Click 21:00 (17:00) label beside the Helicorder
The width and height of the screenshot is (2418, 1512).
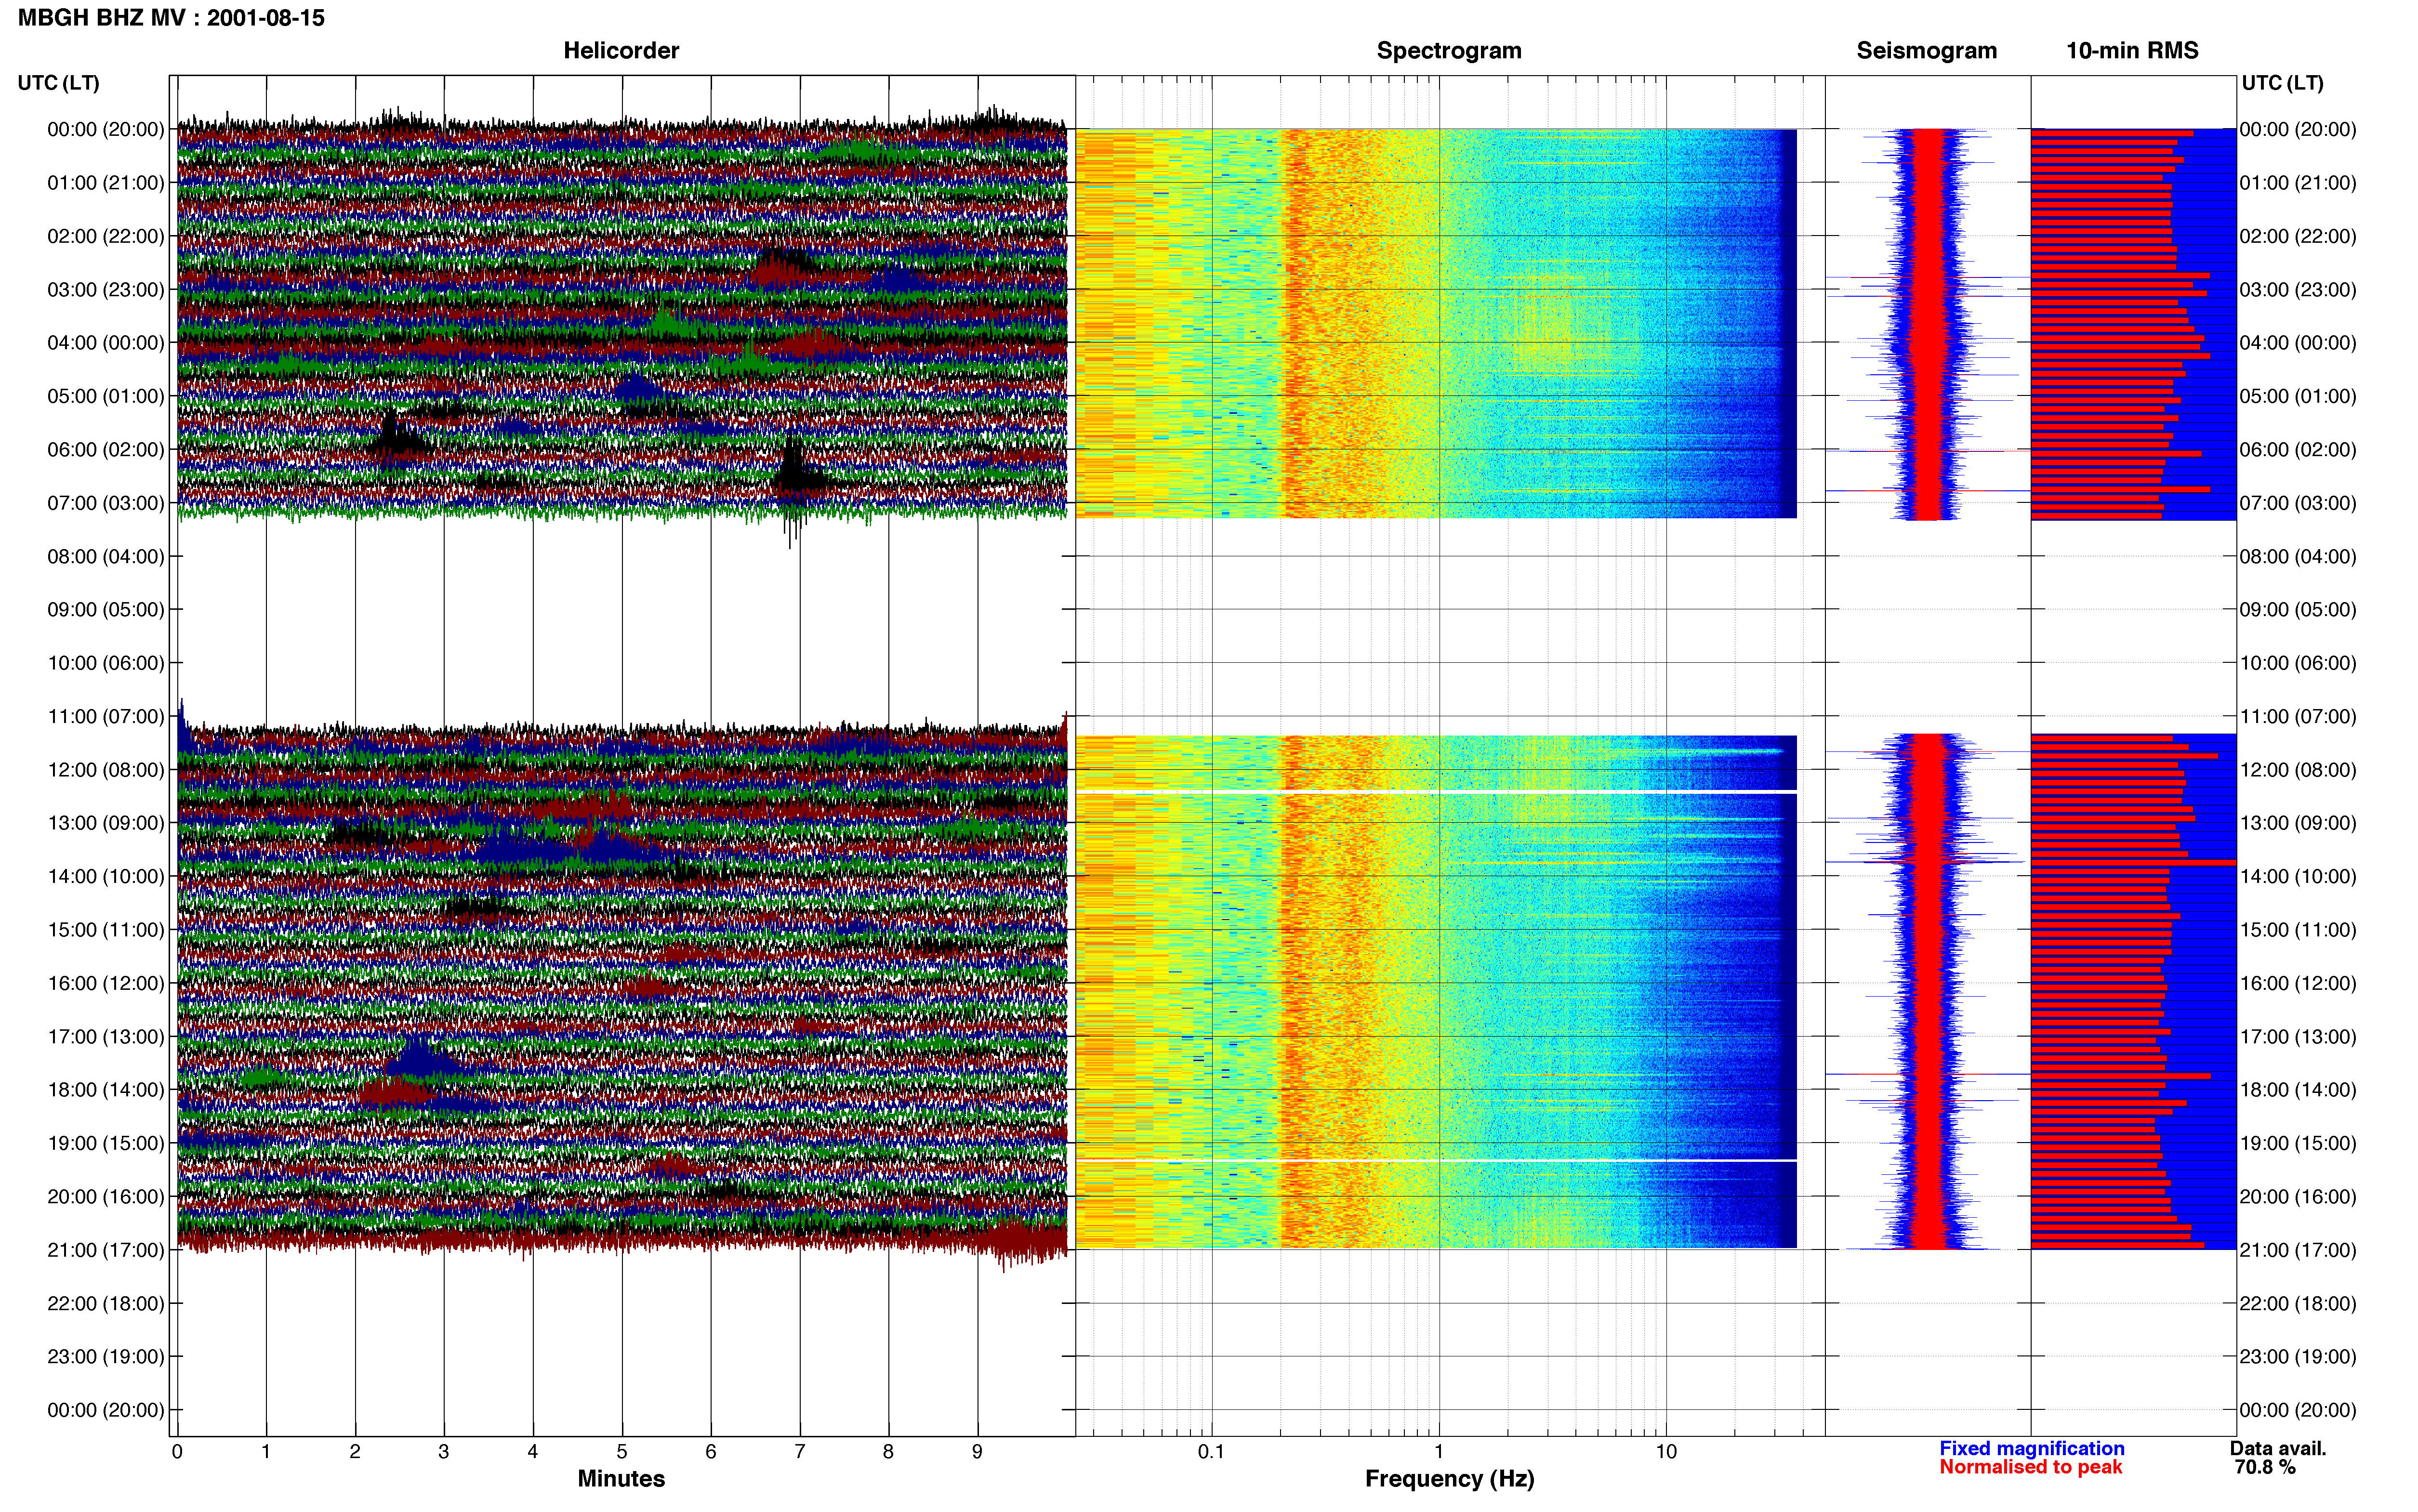(x=105, y=1250)
